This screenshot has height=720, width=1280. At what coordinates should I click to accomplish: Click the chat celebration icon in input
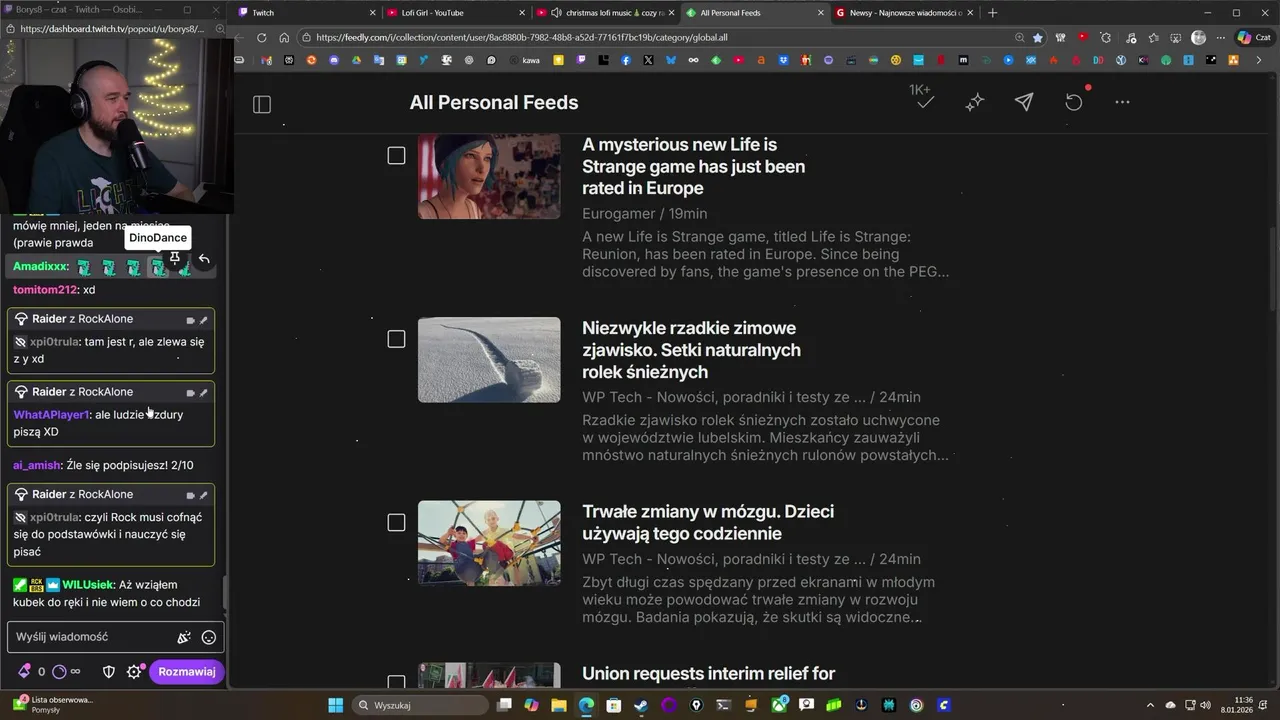tap(184, 637)
